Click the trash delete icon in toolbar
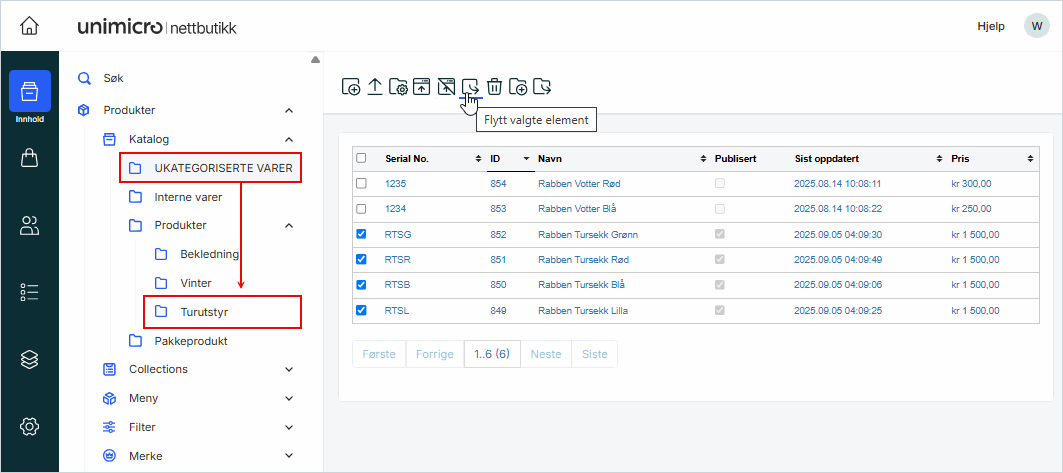1063x473 pixels. click(x=494, y=87)
